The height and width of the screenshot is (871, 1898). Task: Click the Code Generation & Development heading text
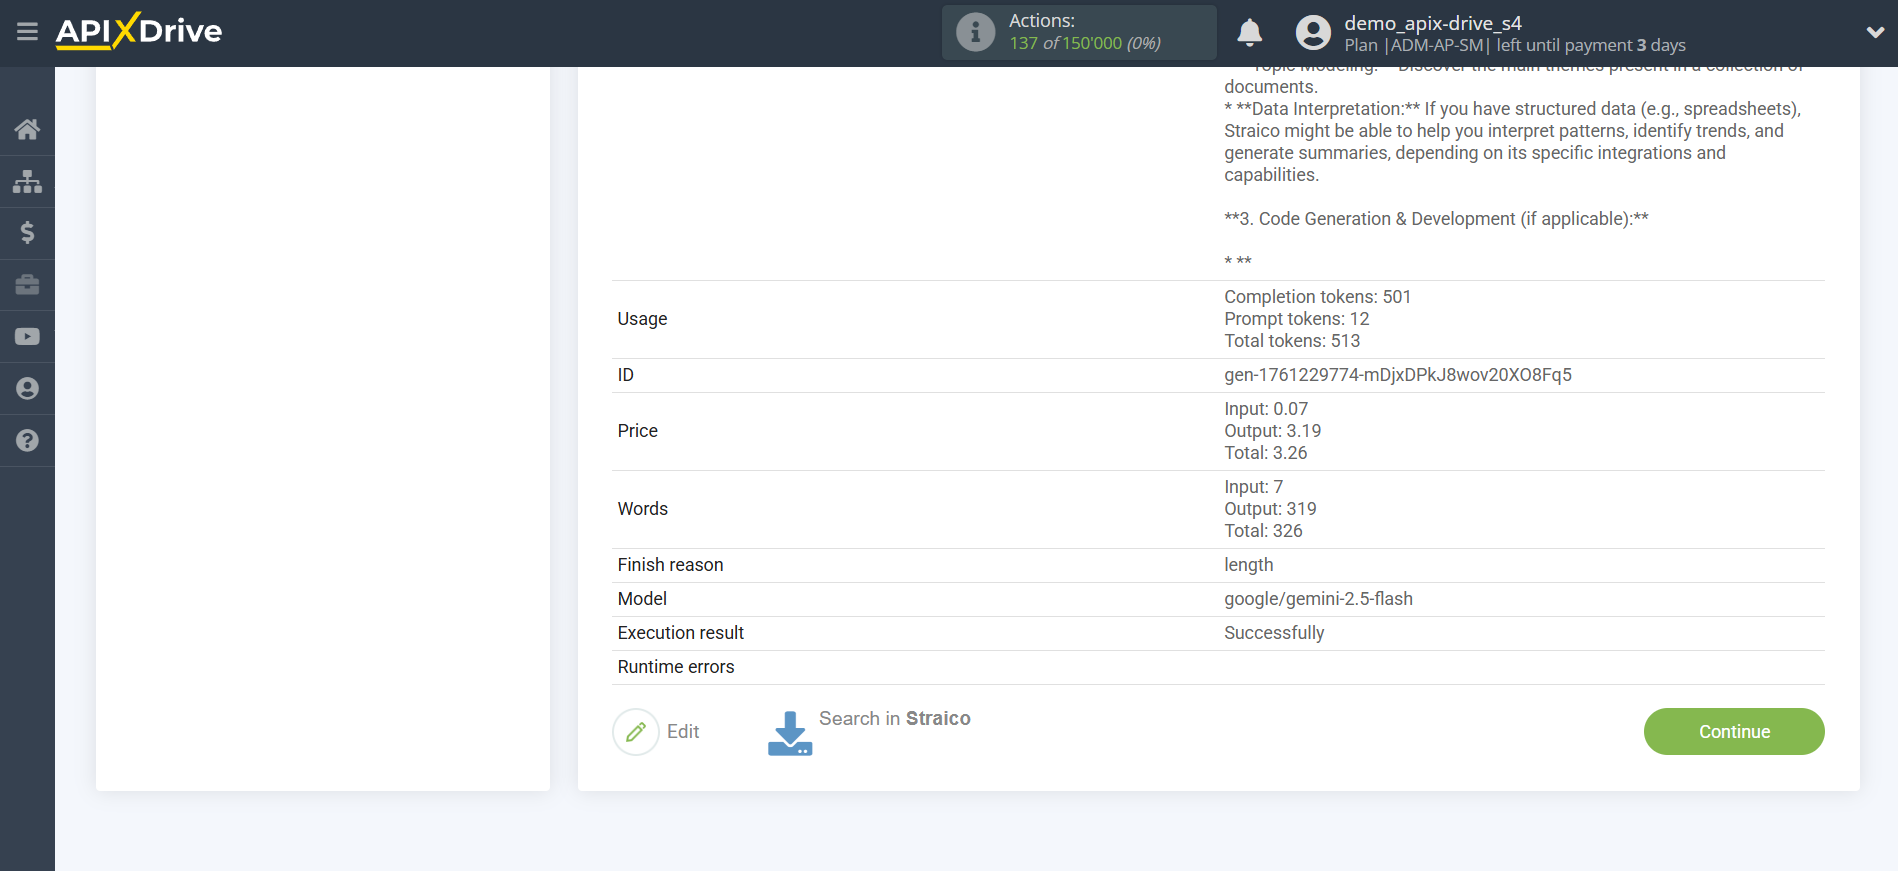coord(1436,219)
